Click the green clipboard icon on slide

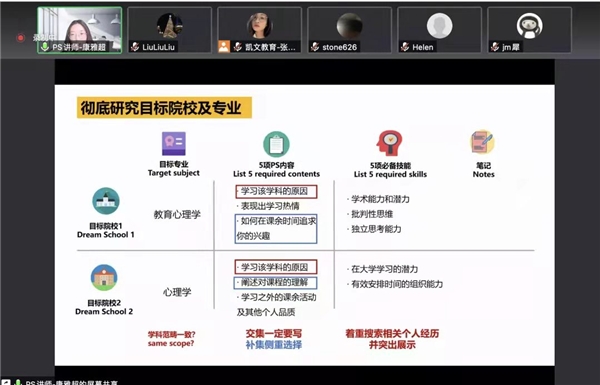(276, 144)
